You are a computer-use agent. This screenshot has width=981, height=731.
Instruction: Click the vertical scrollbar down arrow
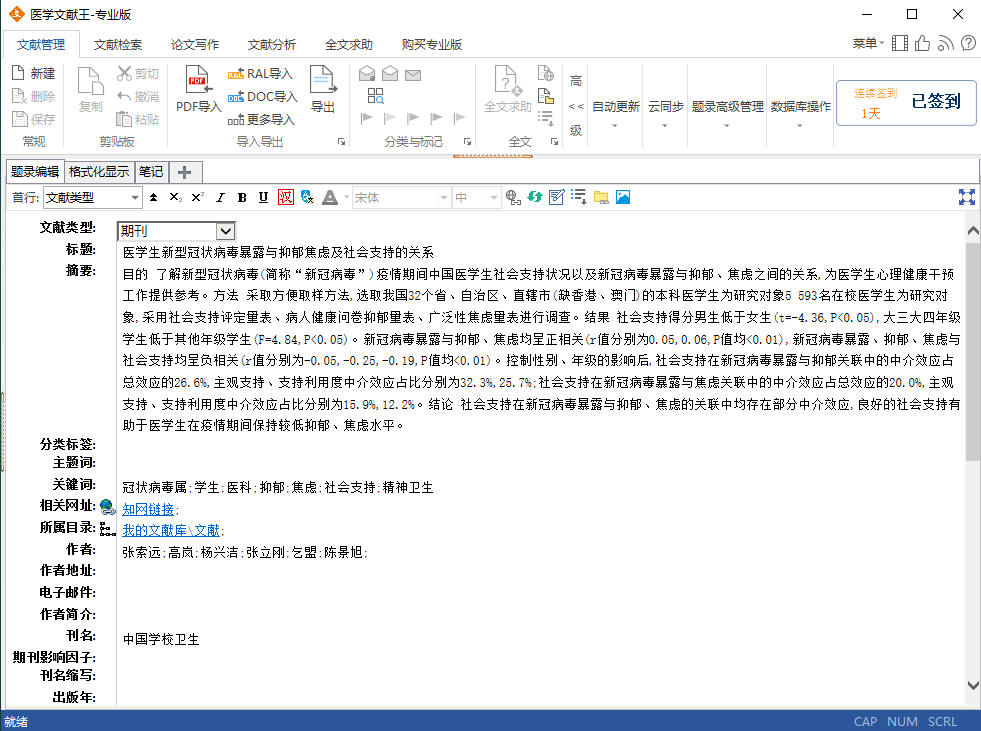point(972,685)
